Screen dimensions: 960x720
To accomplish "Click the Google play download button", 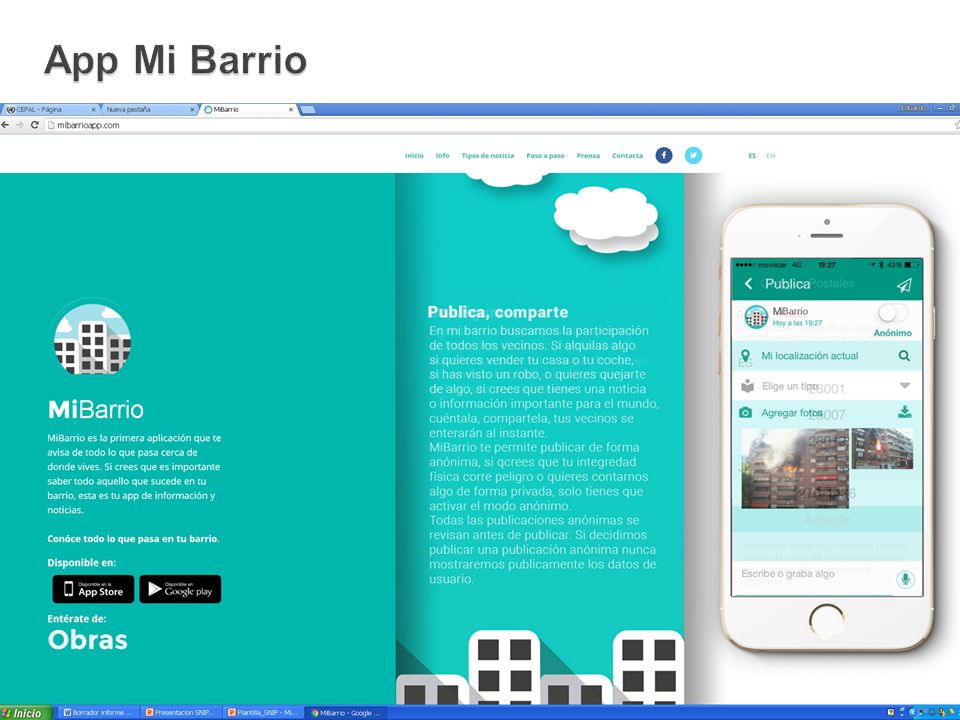I will point(180,589).
